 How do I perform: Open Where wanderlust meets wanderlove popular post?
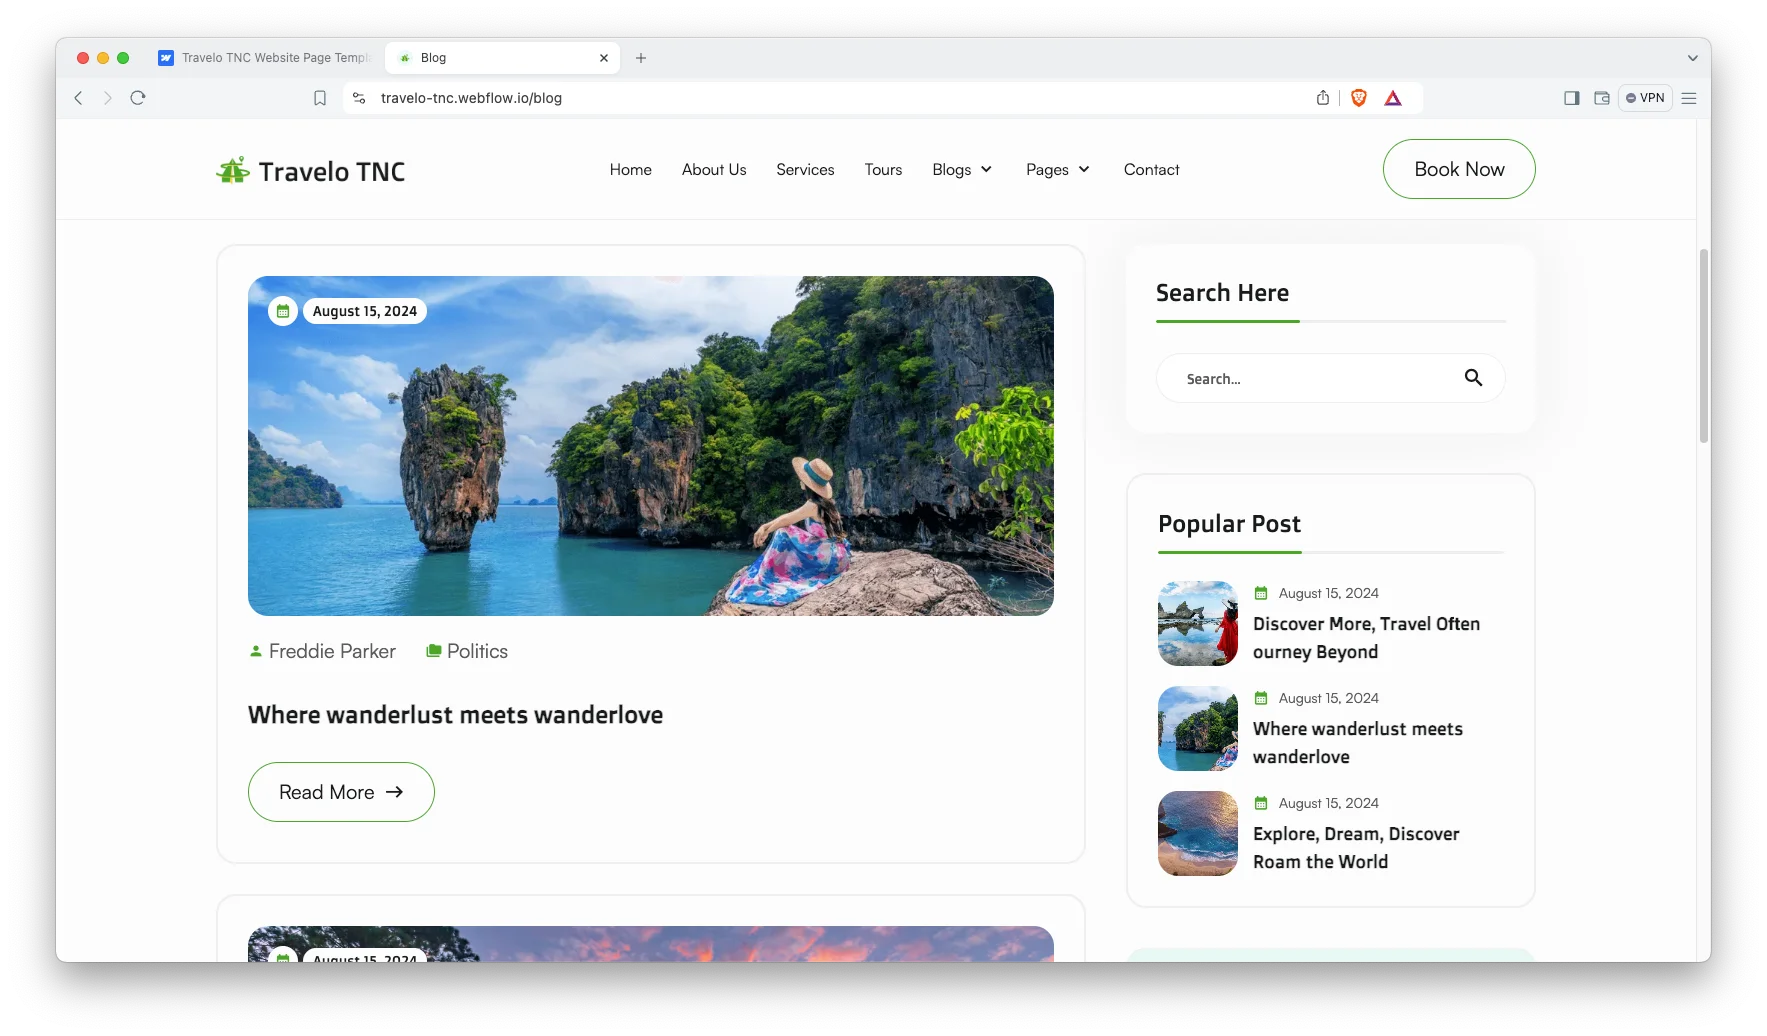(1358, 743)
